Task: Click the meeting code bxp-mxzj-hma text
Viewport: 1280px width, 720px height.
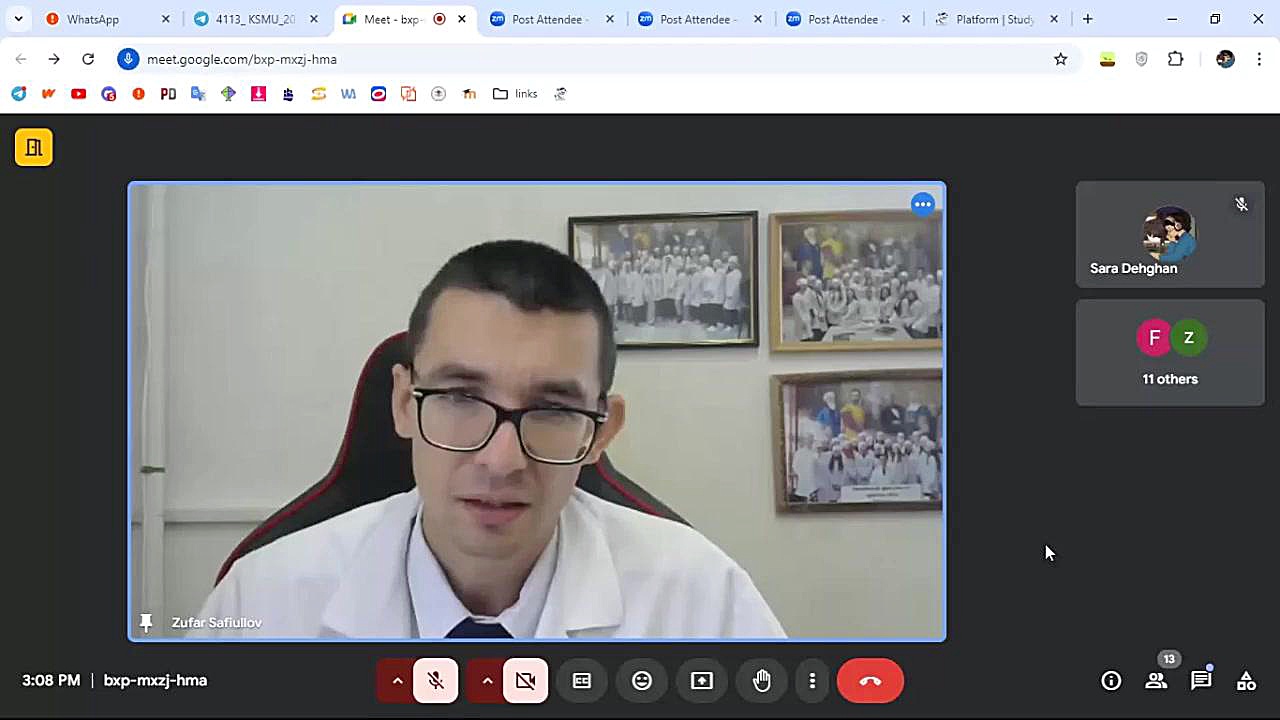Action: pyautogui.click(x=155, y=681)
